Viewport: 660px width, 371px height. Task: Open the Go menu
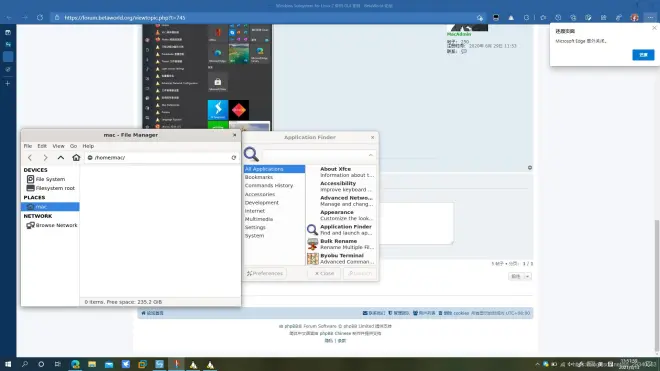pyautogui.click(x=73, y=146)
